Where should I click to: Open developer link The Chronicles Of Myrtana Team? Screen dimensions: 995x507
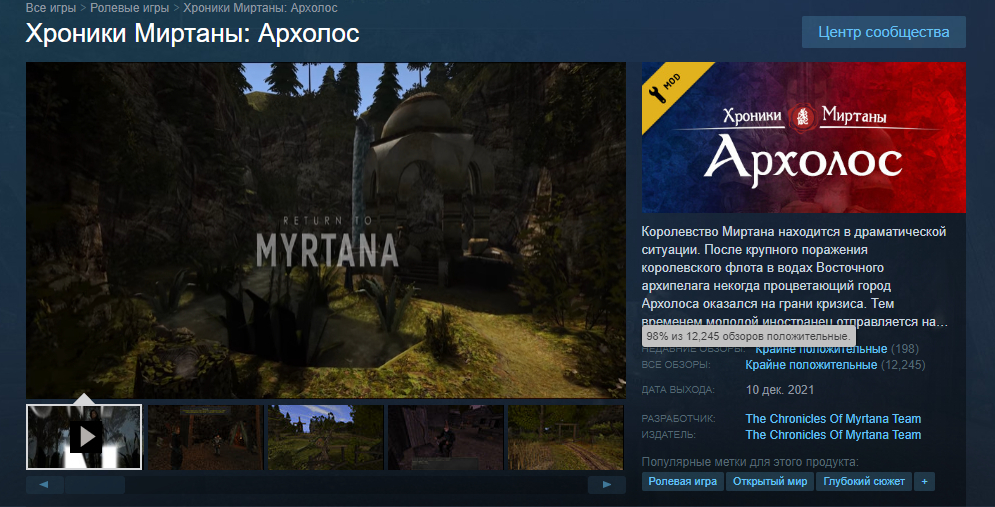[833, 419]
